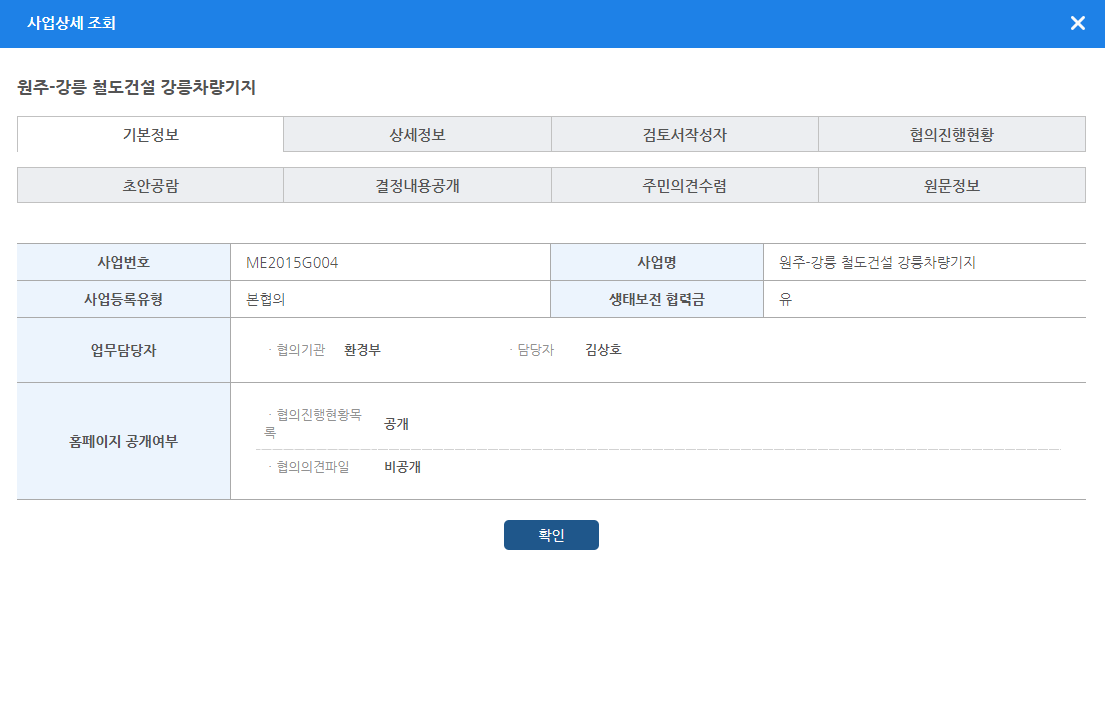Screen dimensions: 1105x714
Task: Click the 공개 status for 협의진행현황목록
Action: coord(396,424)
